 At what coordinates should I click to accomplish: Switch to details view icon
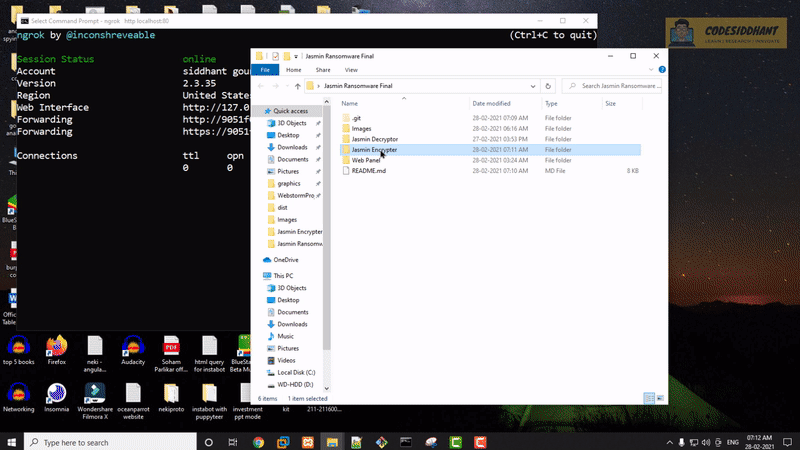[x=649, y=398]
